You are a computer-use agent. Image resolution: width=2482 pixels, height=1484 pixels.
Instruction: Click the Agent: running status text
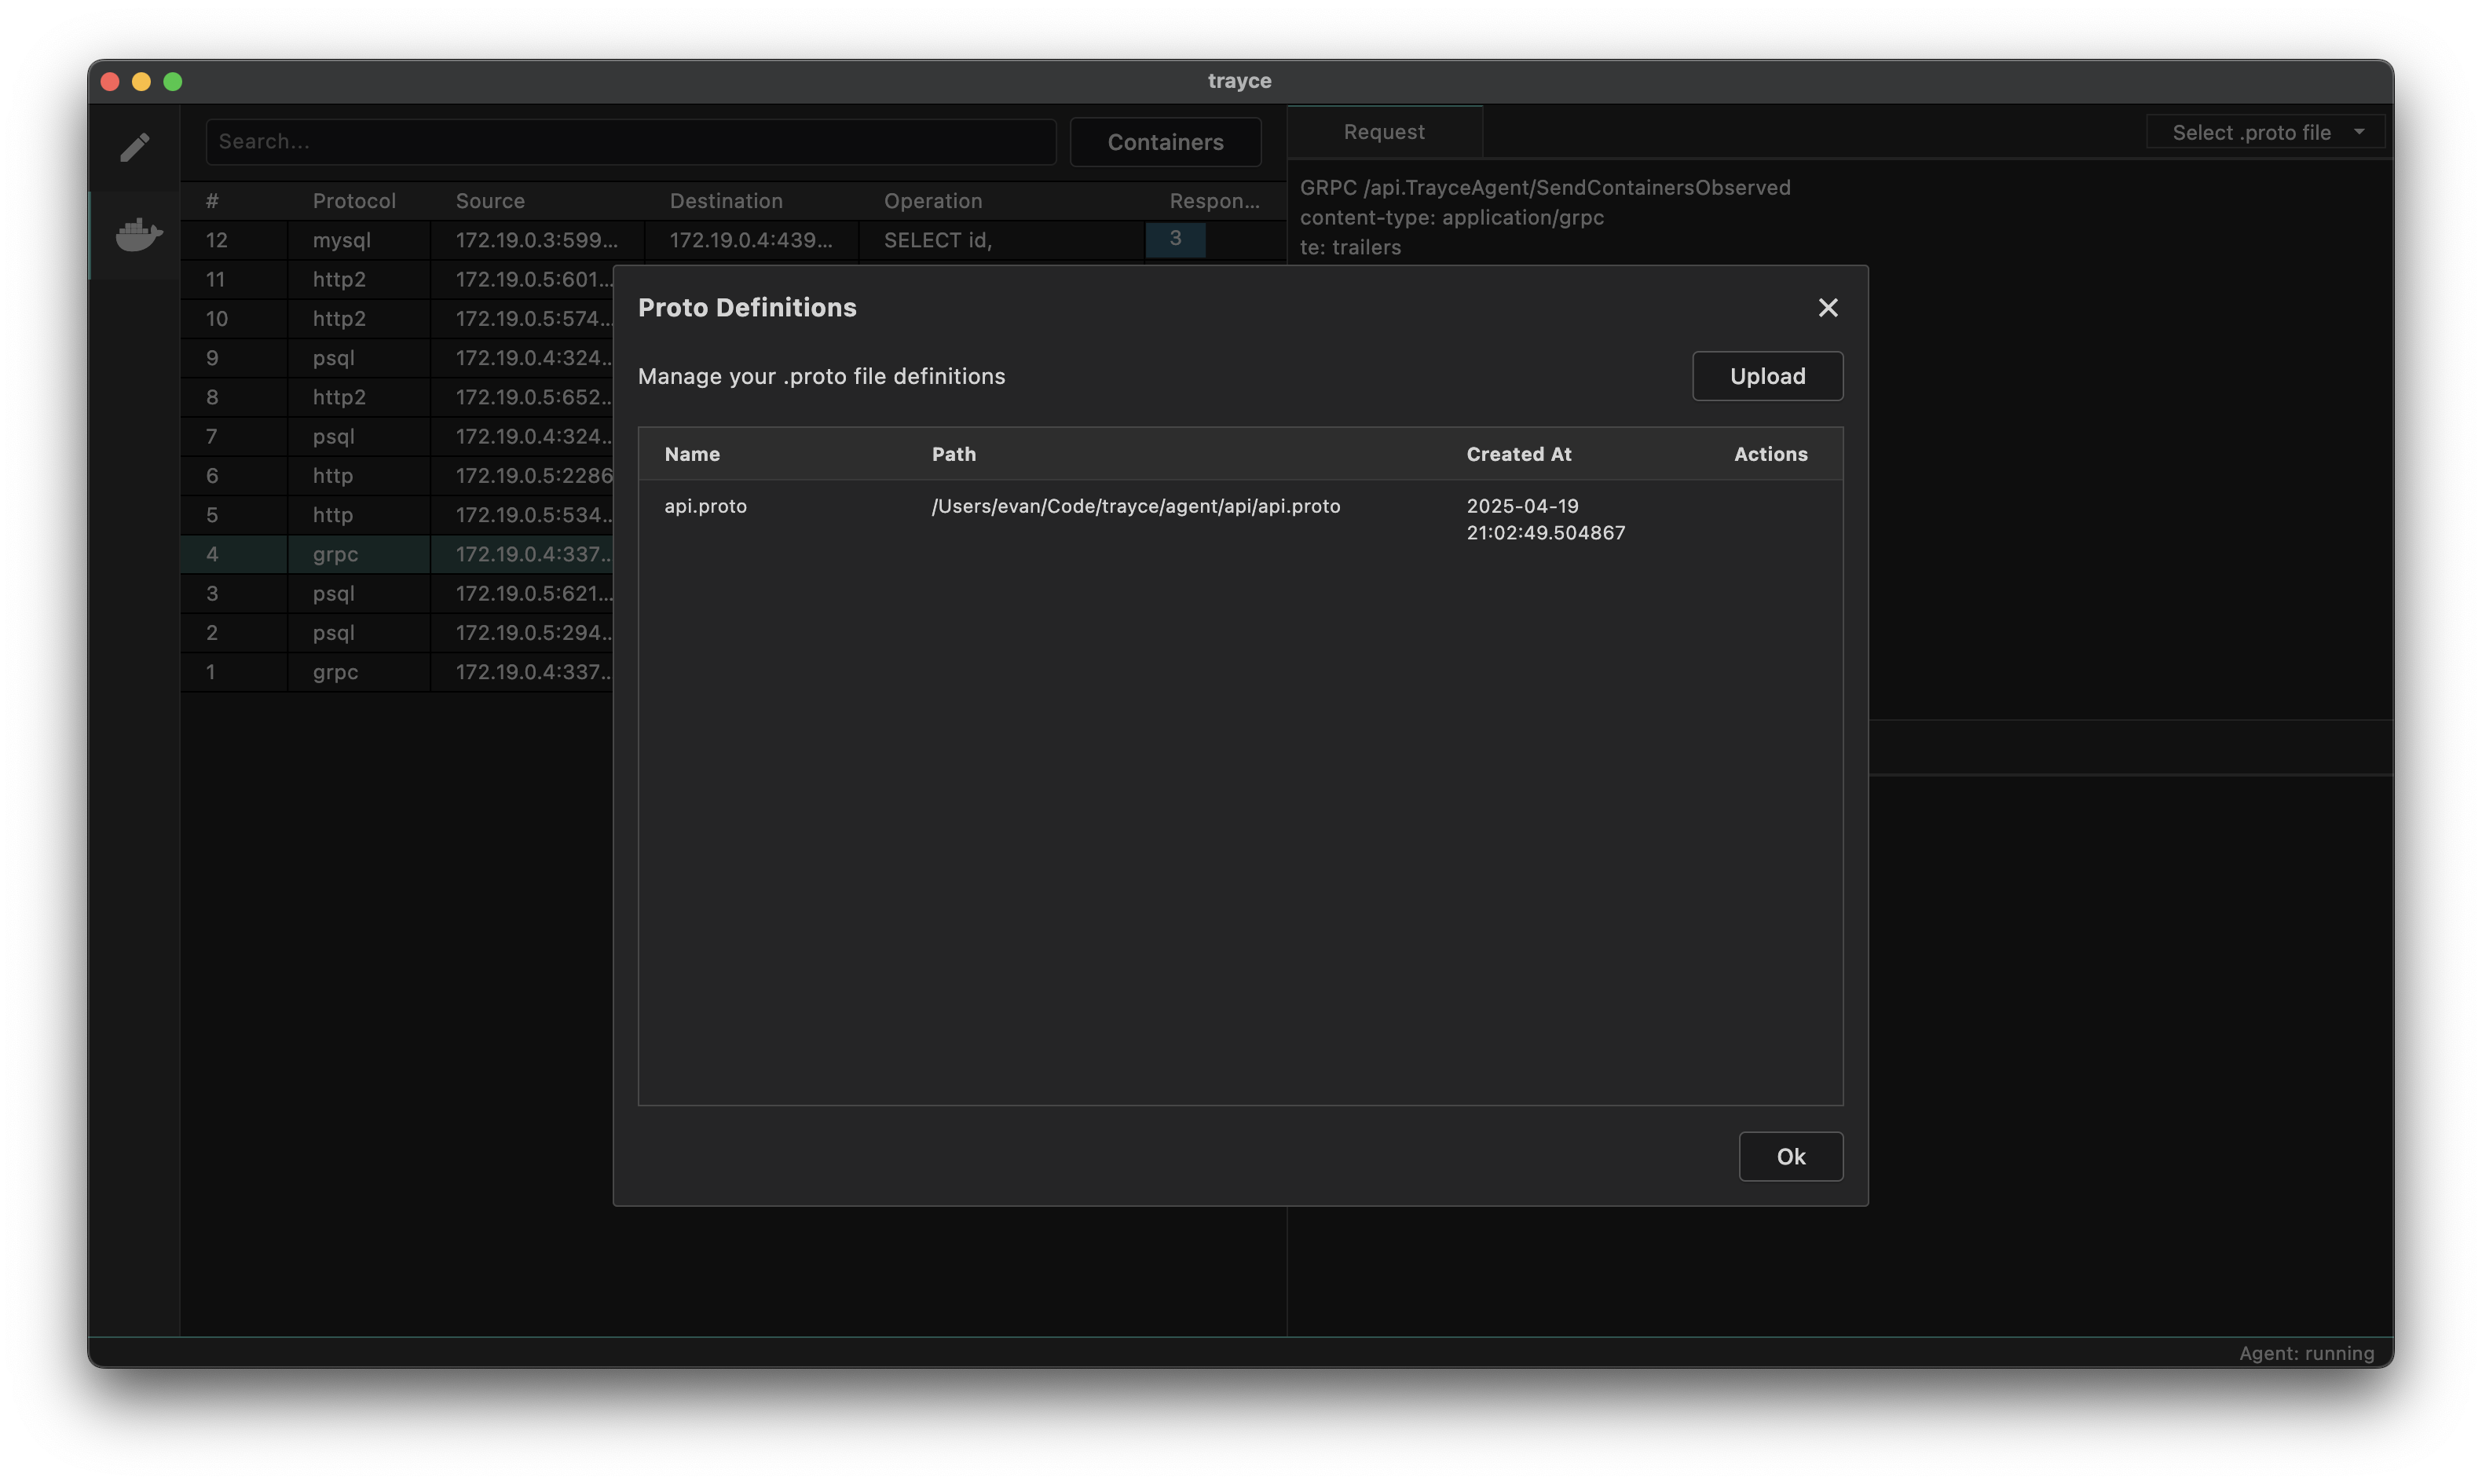click(2306, 1353)
